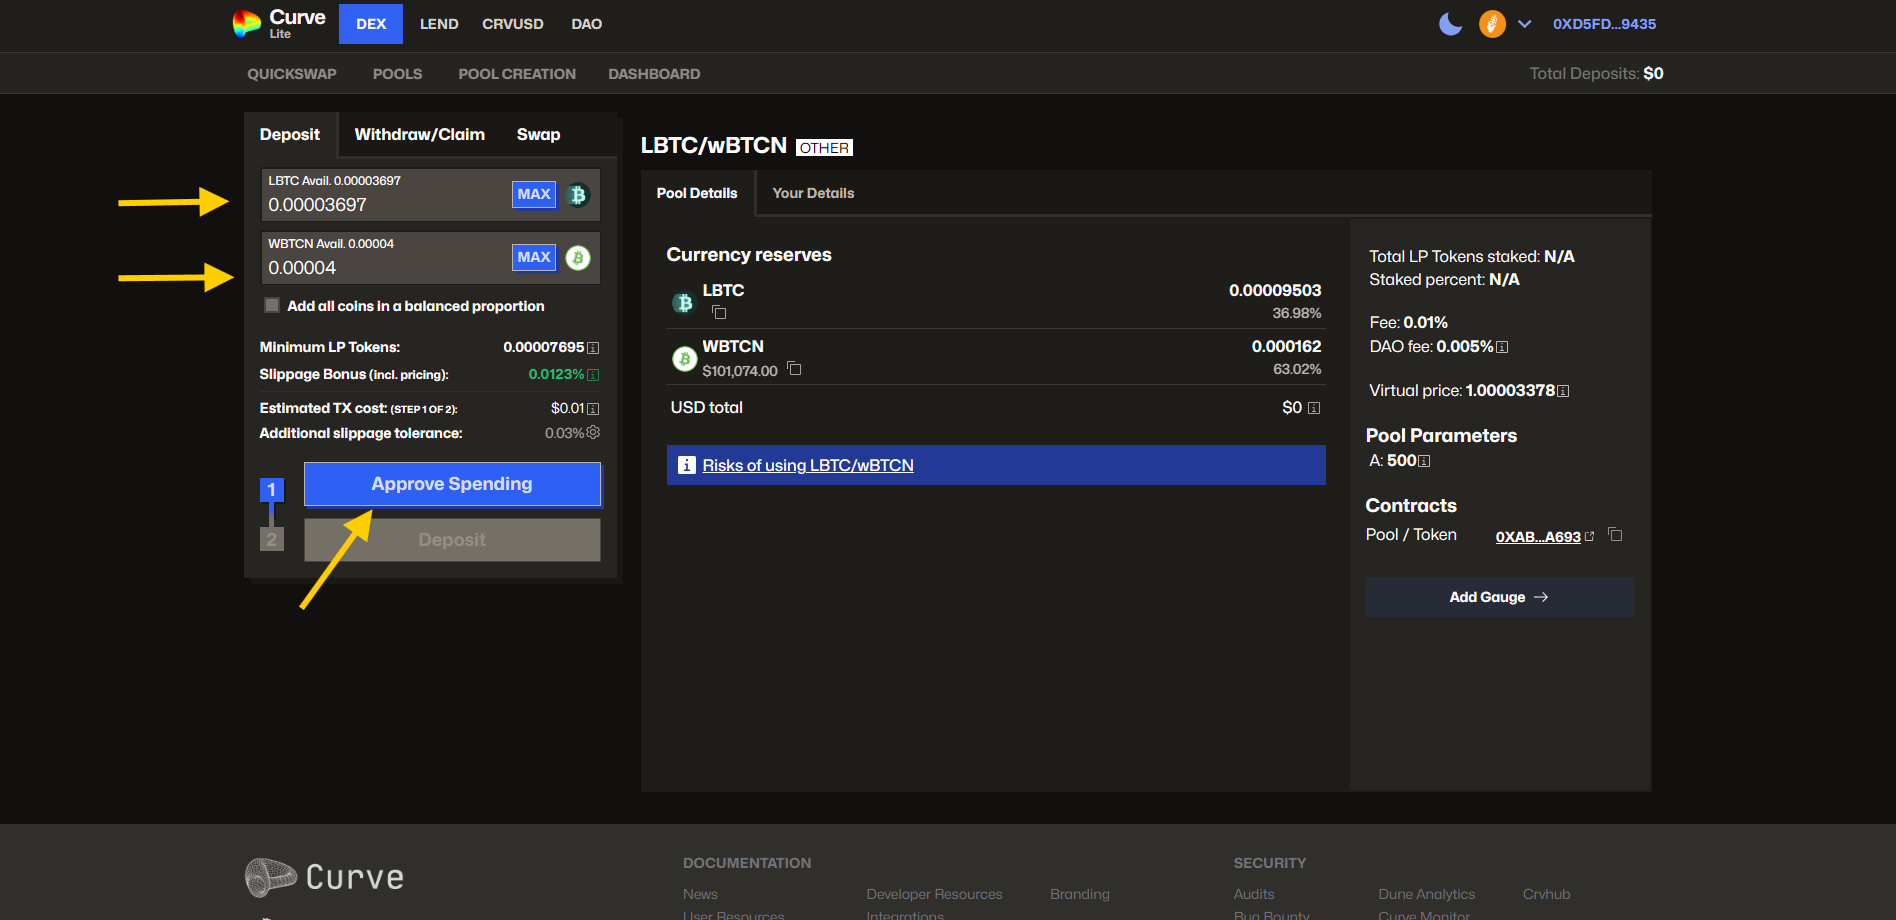Screen dimensions: 1896x920
Task: Open DAO fee info icon
Action: click(1502, 347)
